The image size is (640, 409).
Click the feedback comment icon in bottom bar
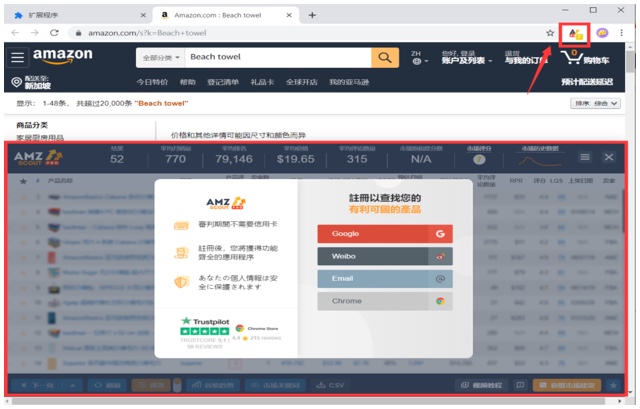pos(520,385)
